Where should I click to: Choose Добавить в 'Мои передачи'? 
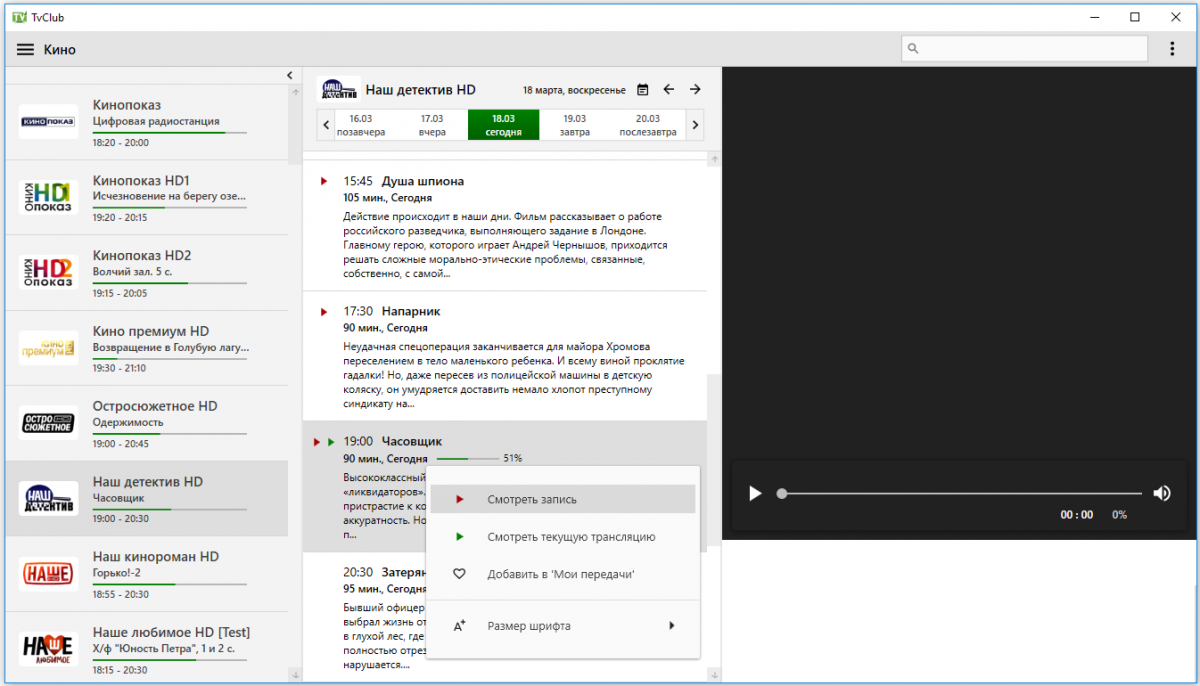coord(563,574)
